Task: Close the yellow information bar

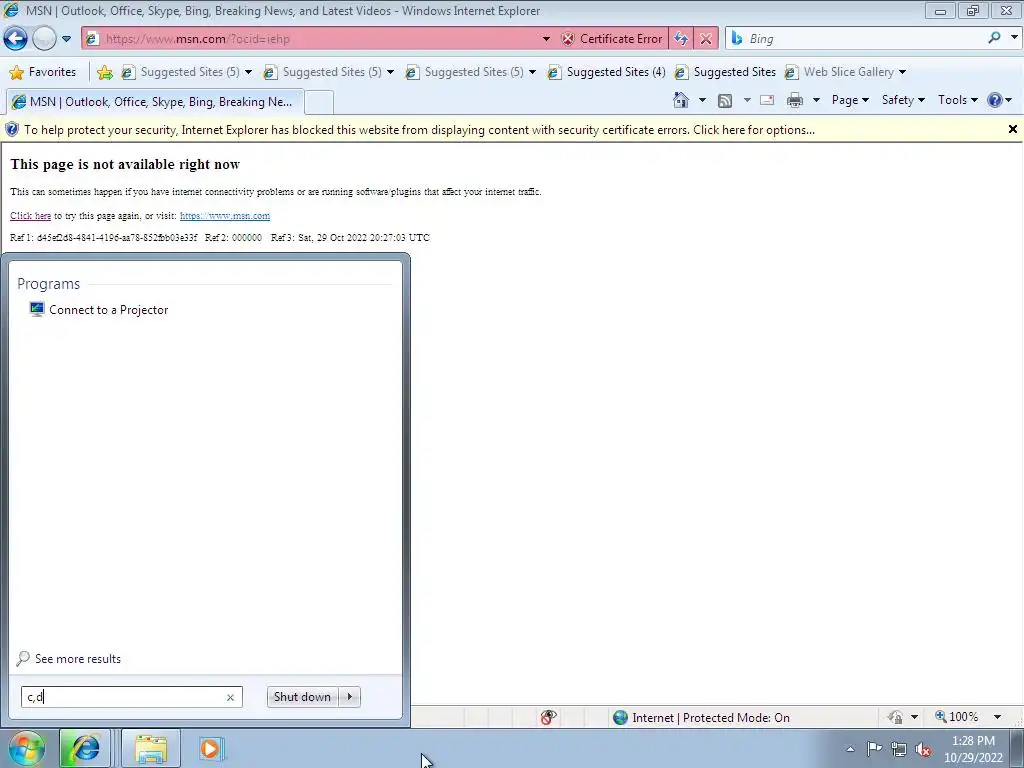Action: 1013,129
